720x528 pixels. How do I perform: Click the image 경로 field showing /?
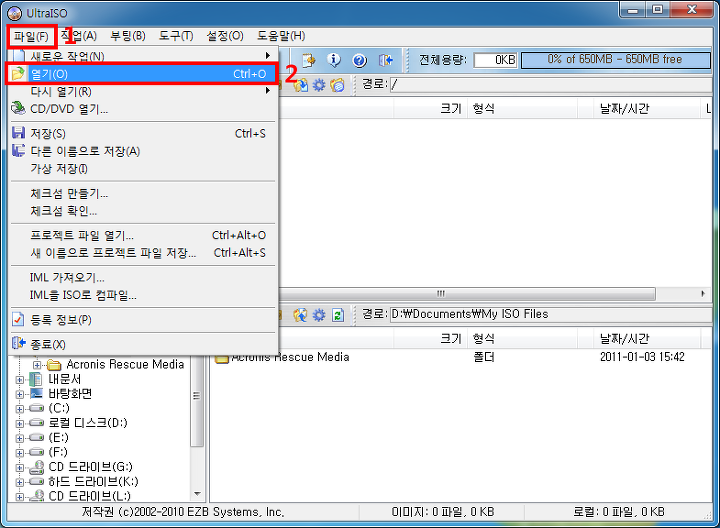pos(551,84)
